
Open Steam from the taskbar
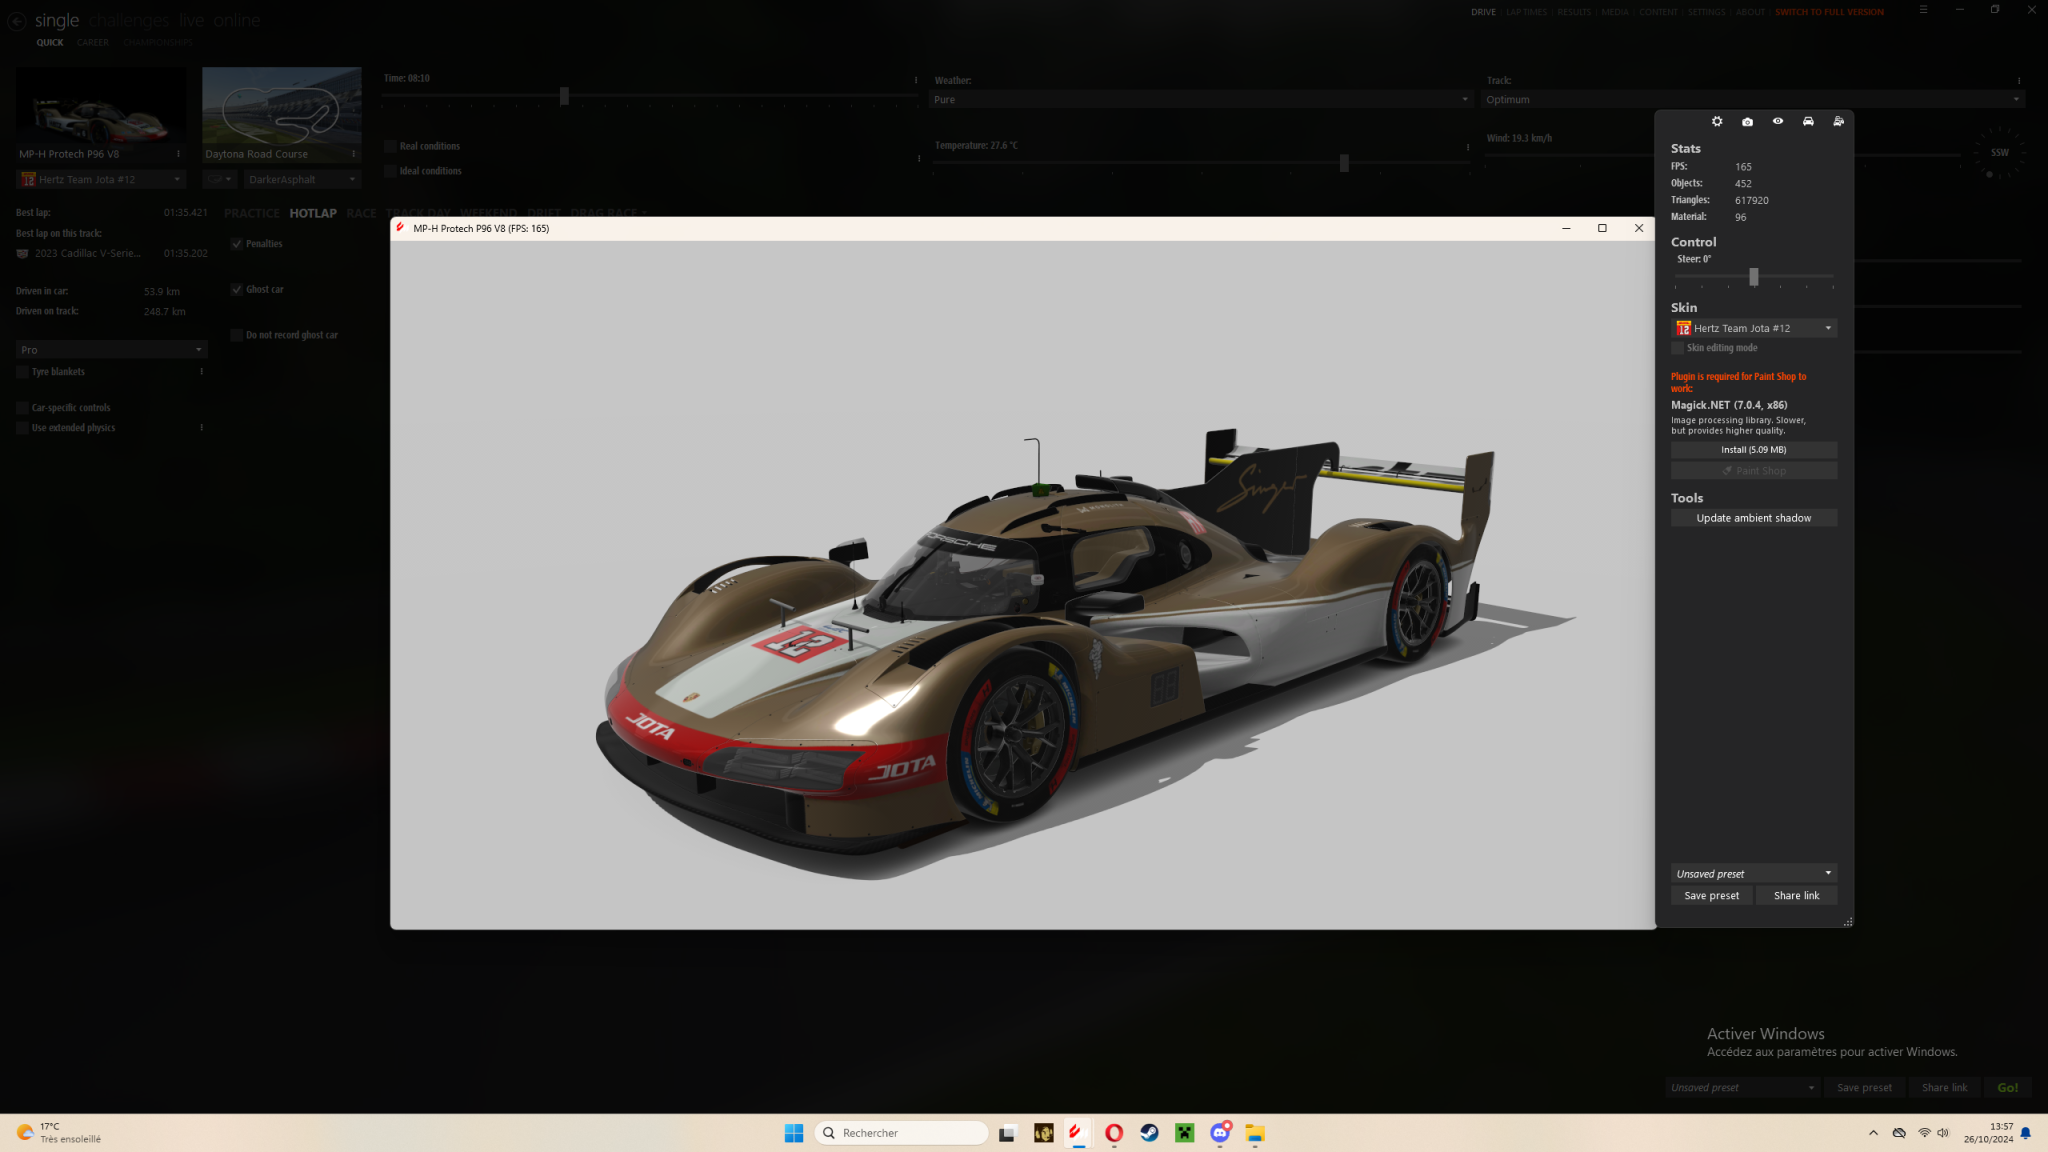pyautogui.click(x=1149, y=1133)
